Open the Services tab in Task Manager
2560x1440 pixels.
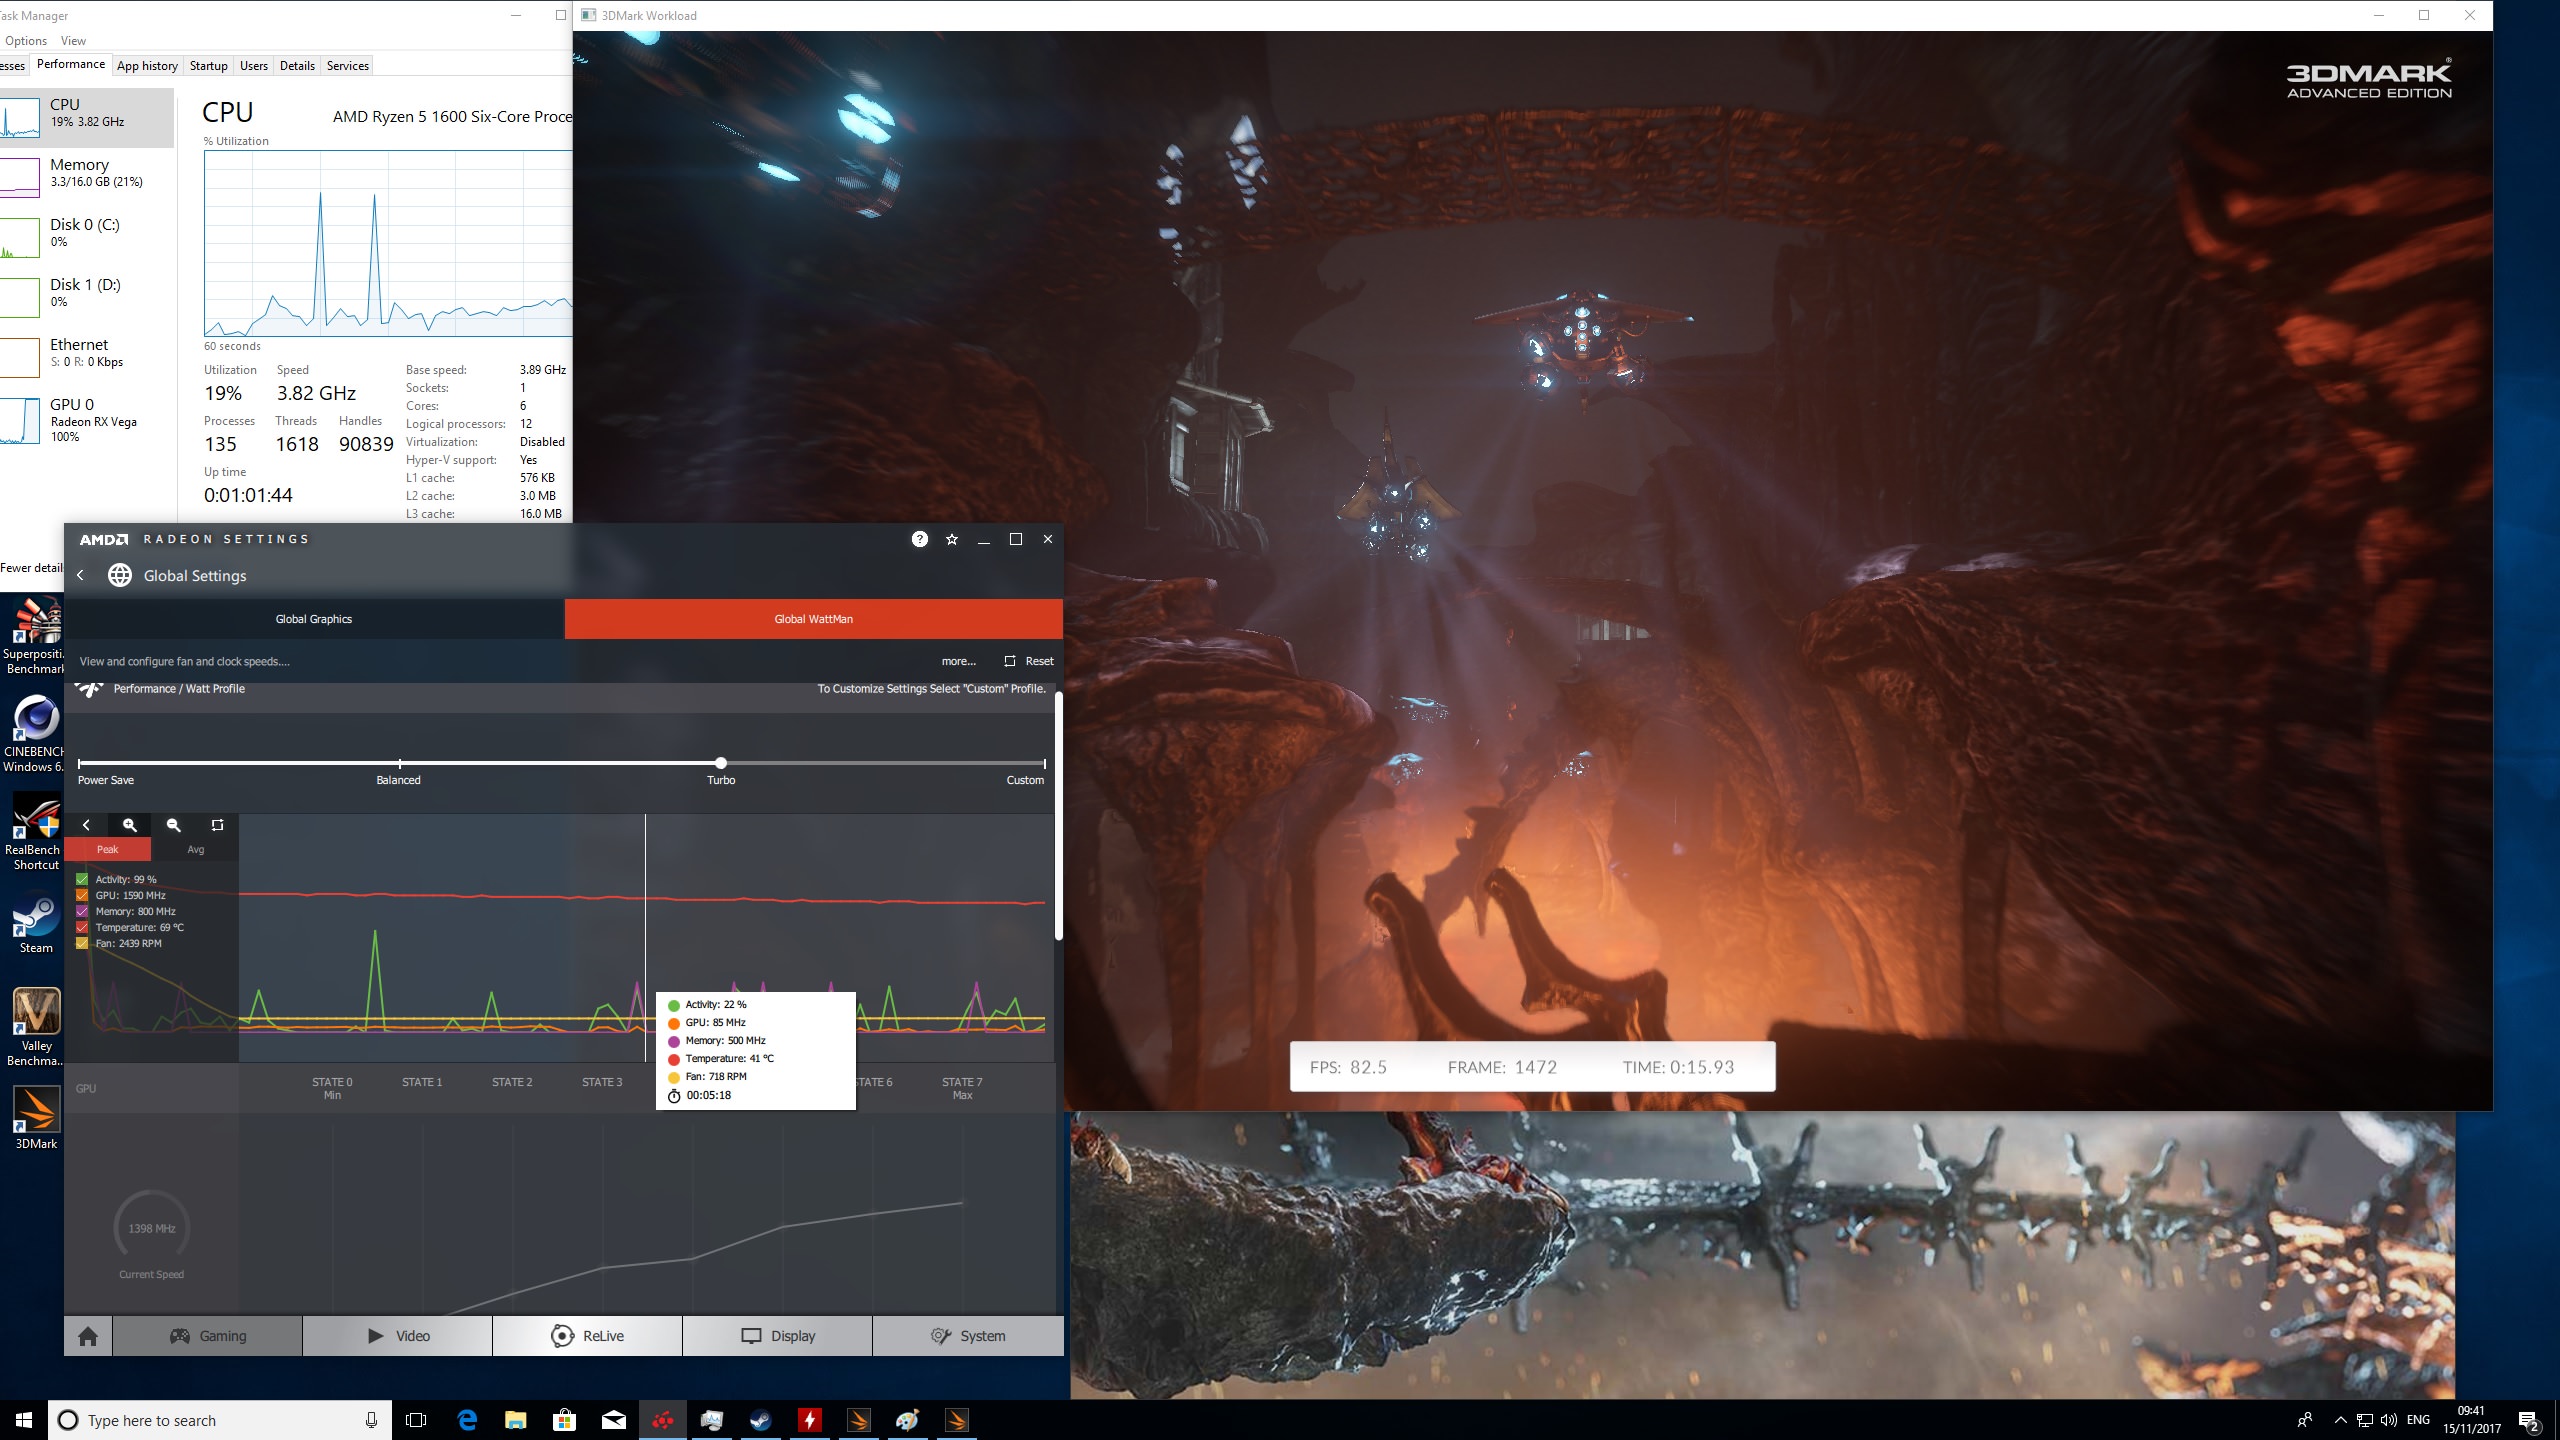pyautogui.click(x=348, y=66)
